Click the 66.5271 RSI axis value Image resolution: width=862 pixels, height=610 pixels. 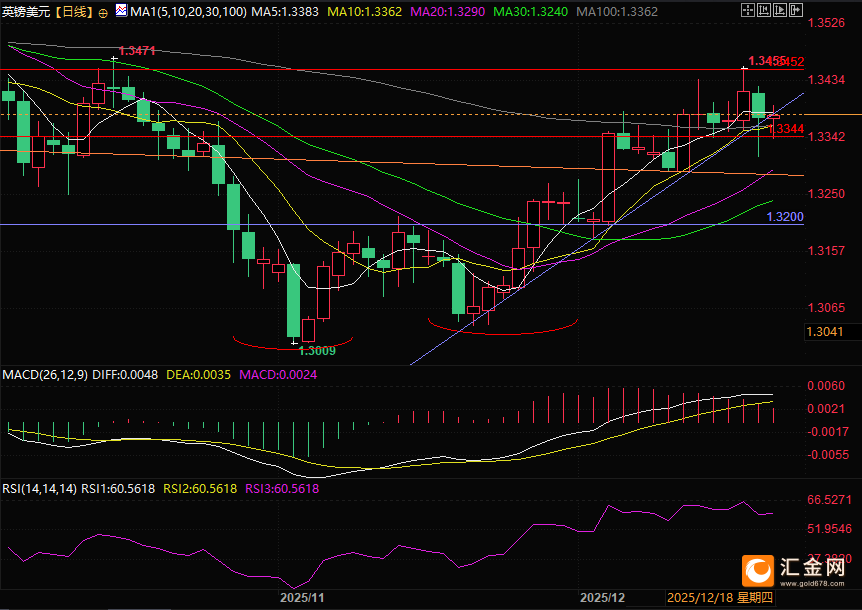pos(829,500)
